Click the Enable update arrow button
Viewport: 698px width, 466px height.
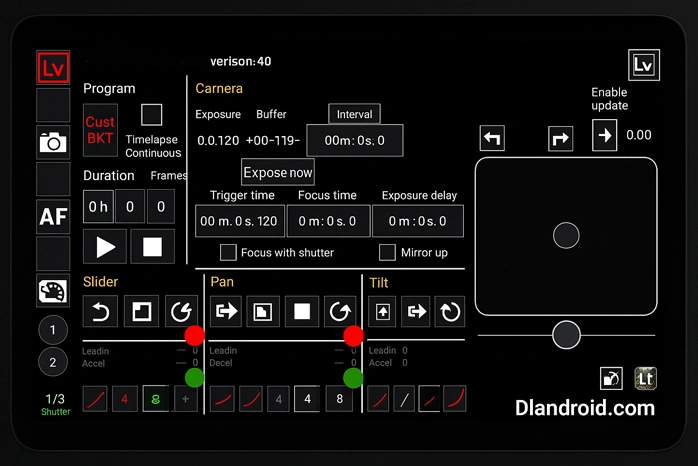point(605,135)
